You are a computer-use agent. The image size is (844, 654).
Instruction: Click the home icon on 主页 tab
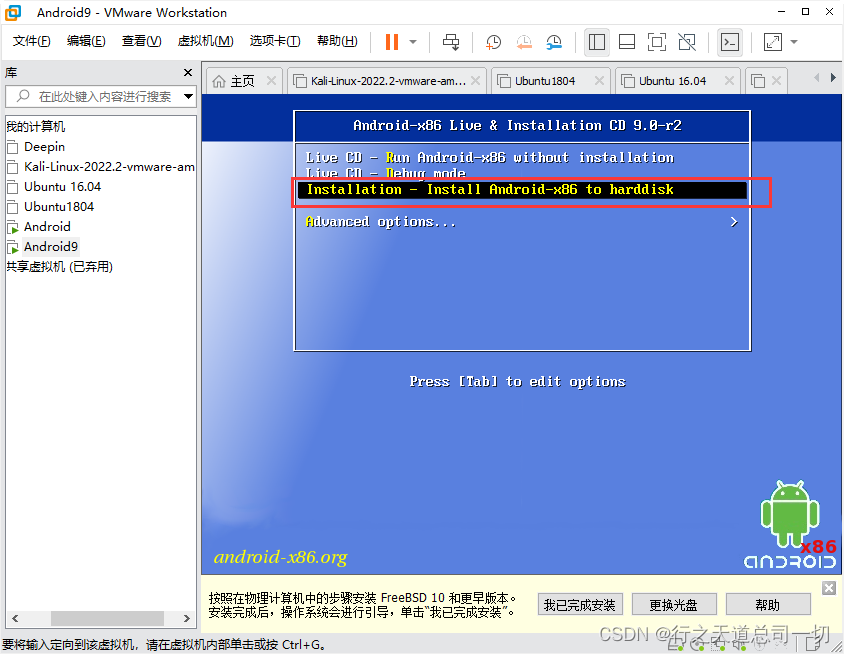(219, 81)
